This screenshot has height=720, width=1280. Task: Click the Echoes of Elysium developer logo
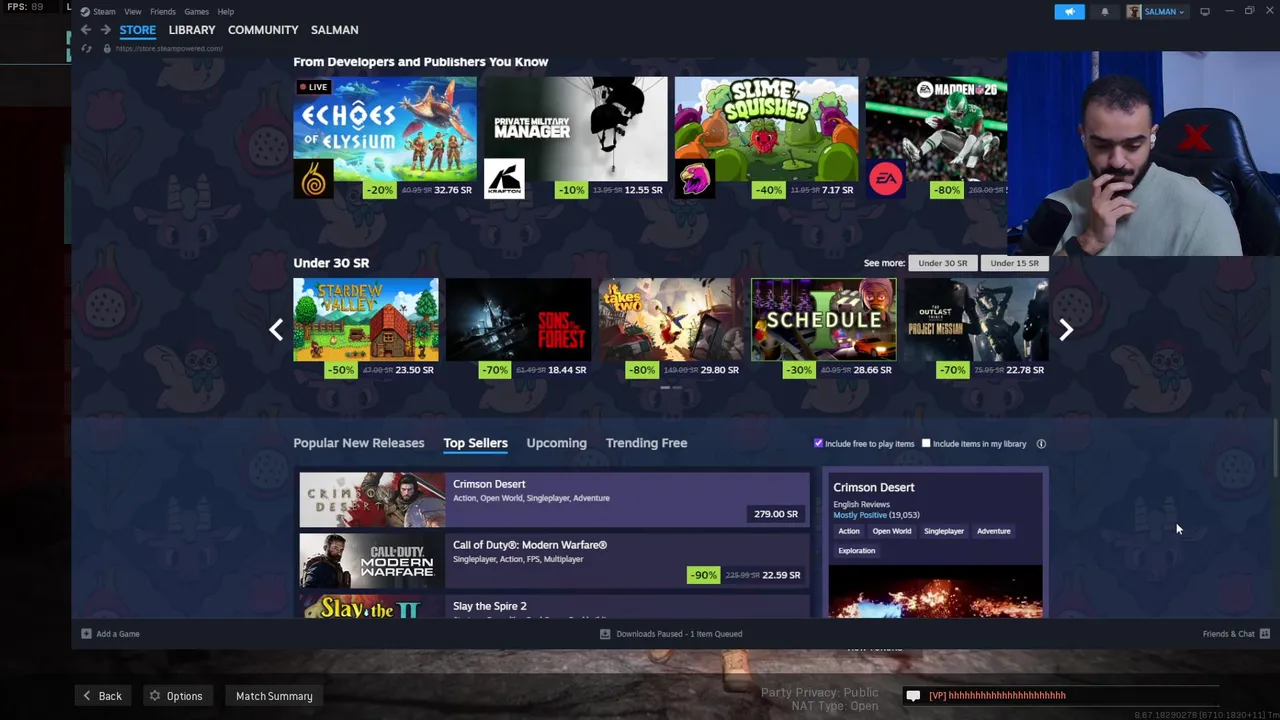tap(313, 179)
